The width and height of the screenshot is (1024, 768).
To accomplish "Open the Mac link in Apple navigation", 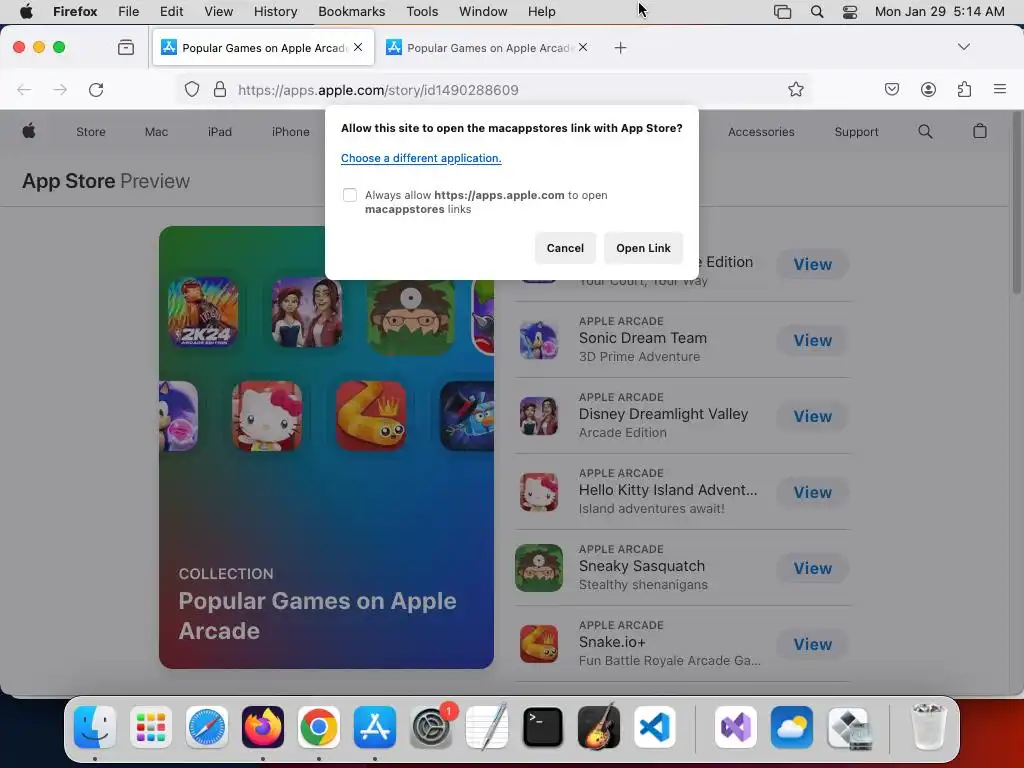I will point(156,132).
